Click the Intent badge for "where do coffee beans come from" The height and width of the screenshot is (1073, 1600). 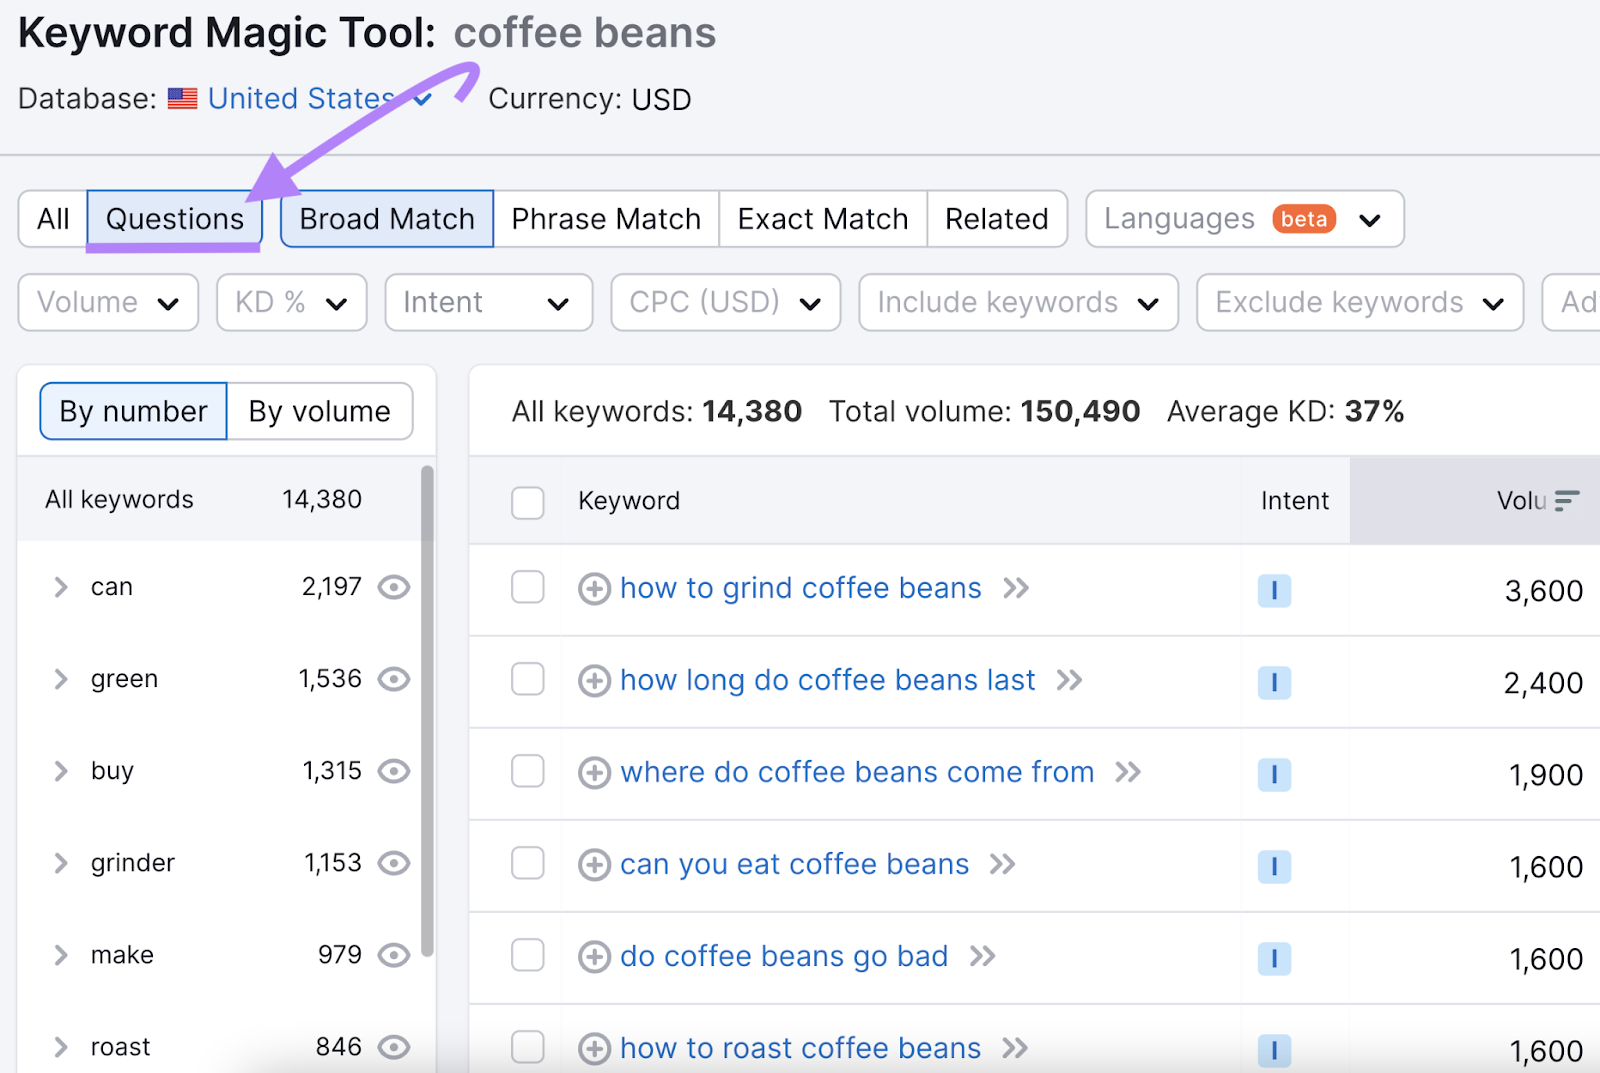(x=1274, y=773)
